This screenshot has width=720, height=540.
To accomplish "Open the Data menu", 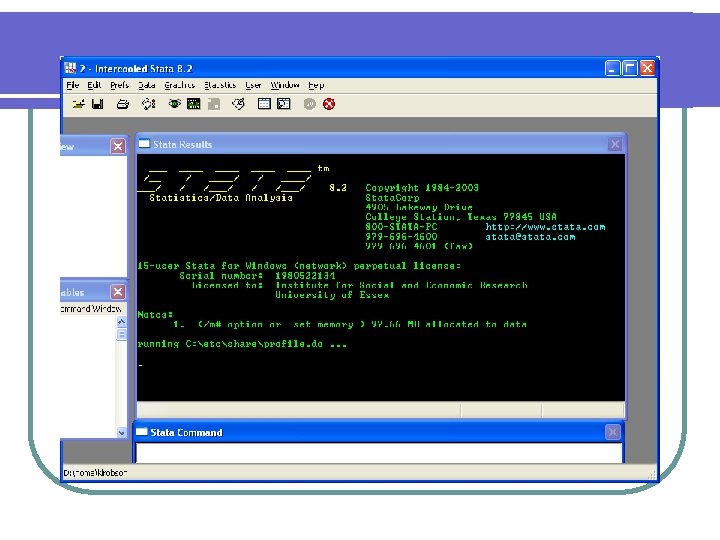I will coord(147,85).
